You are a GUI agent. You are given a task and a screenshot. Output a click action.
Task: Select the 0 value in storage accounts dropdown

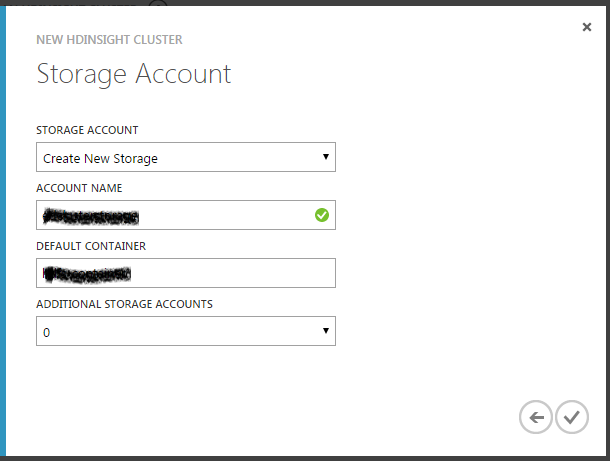pos(47,332)
